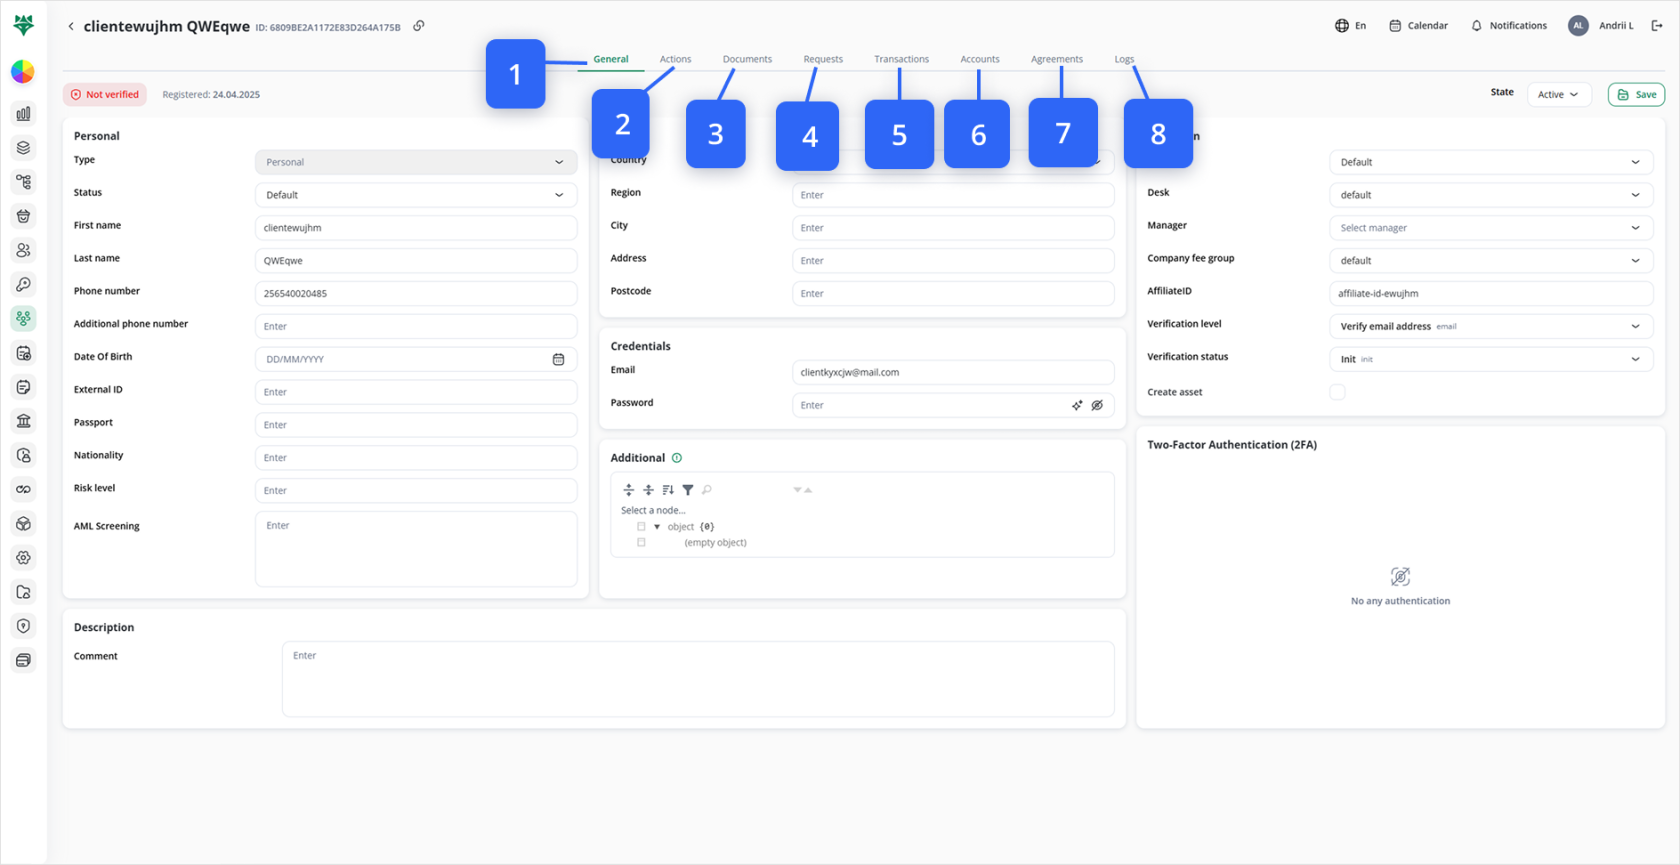Image resolution: width=1680 pixels, height=865 pixels.
Task: Open the hierarchy tree icon in sidebar
Action: point(23,182)
